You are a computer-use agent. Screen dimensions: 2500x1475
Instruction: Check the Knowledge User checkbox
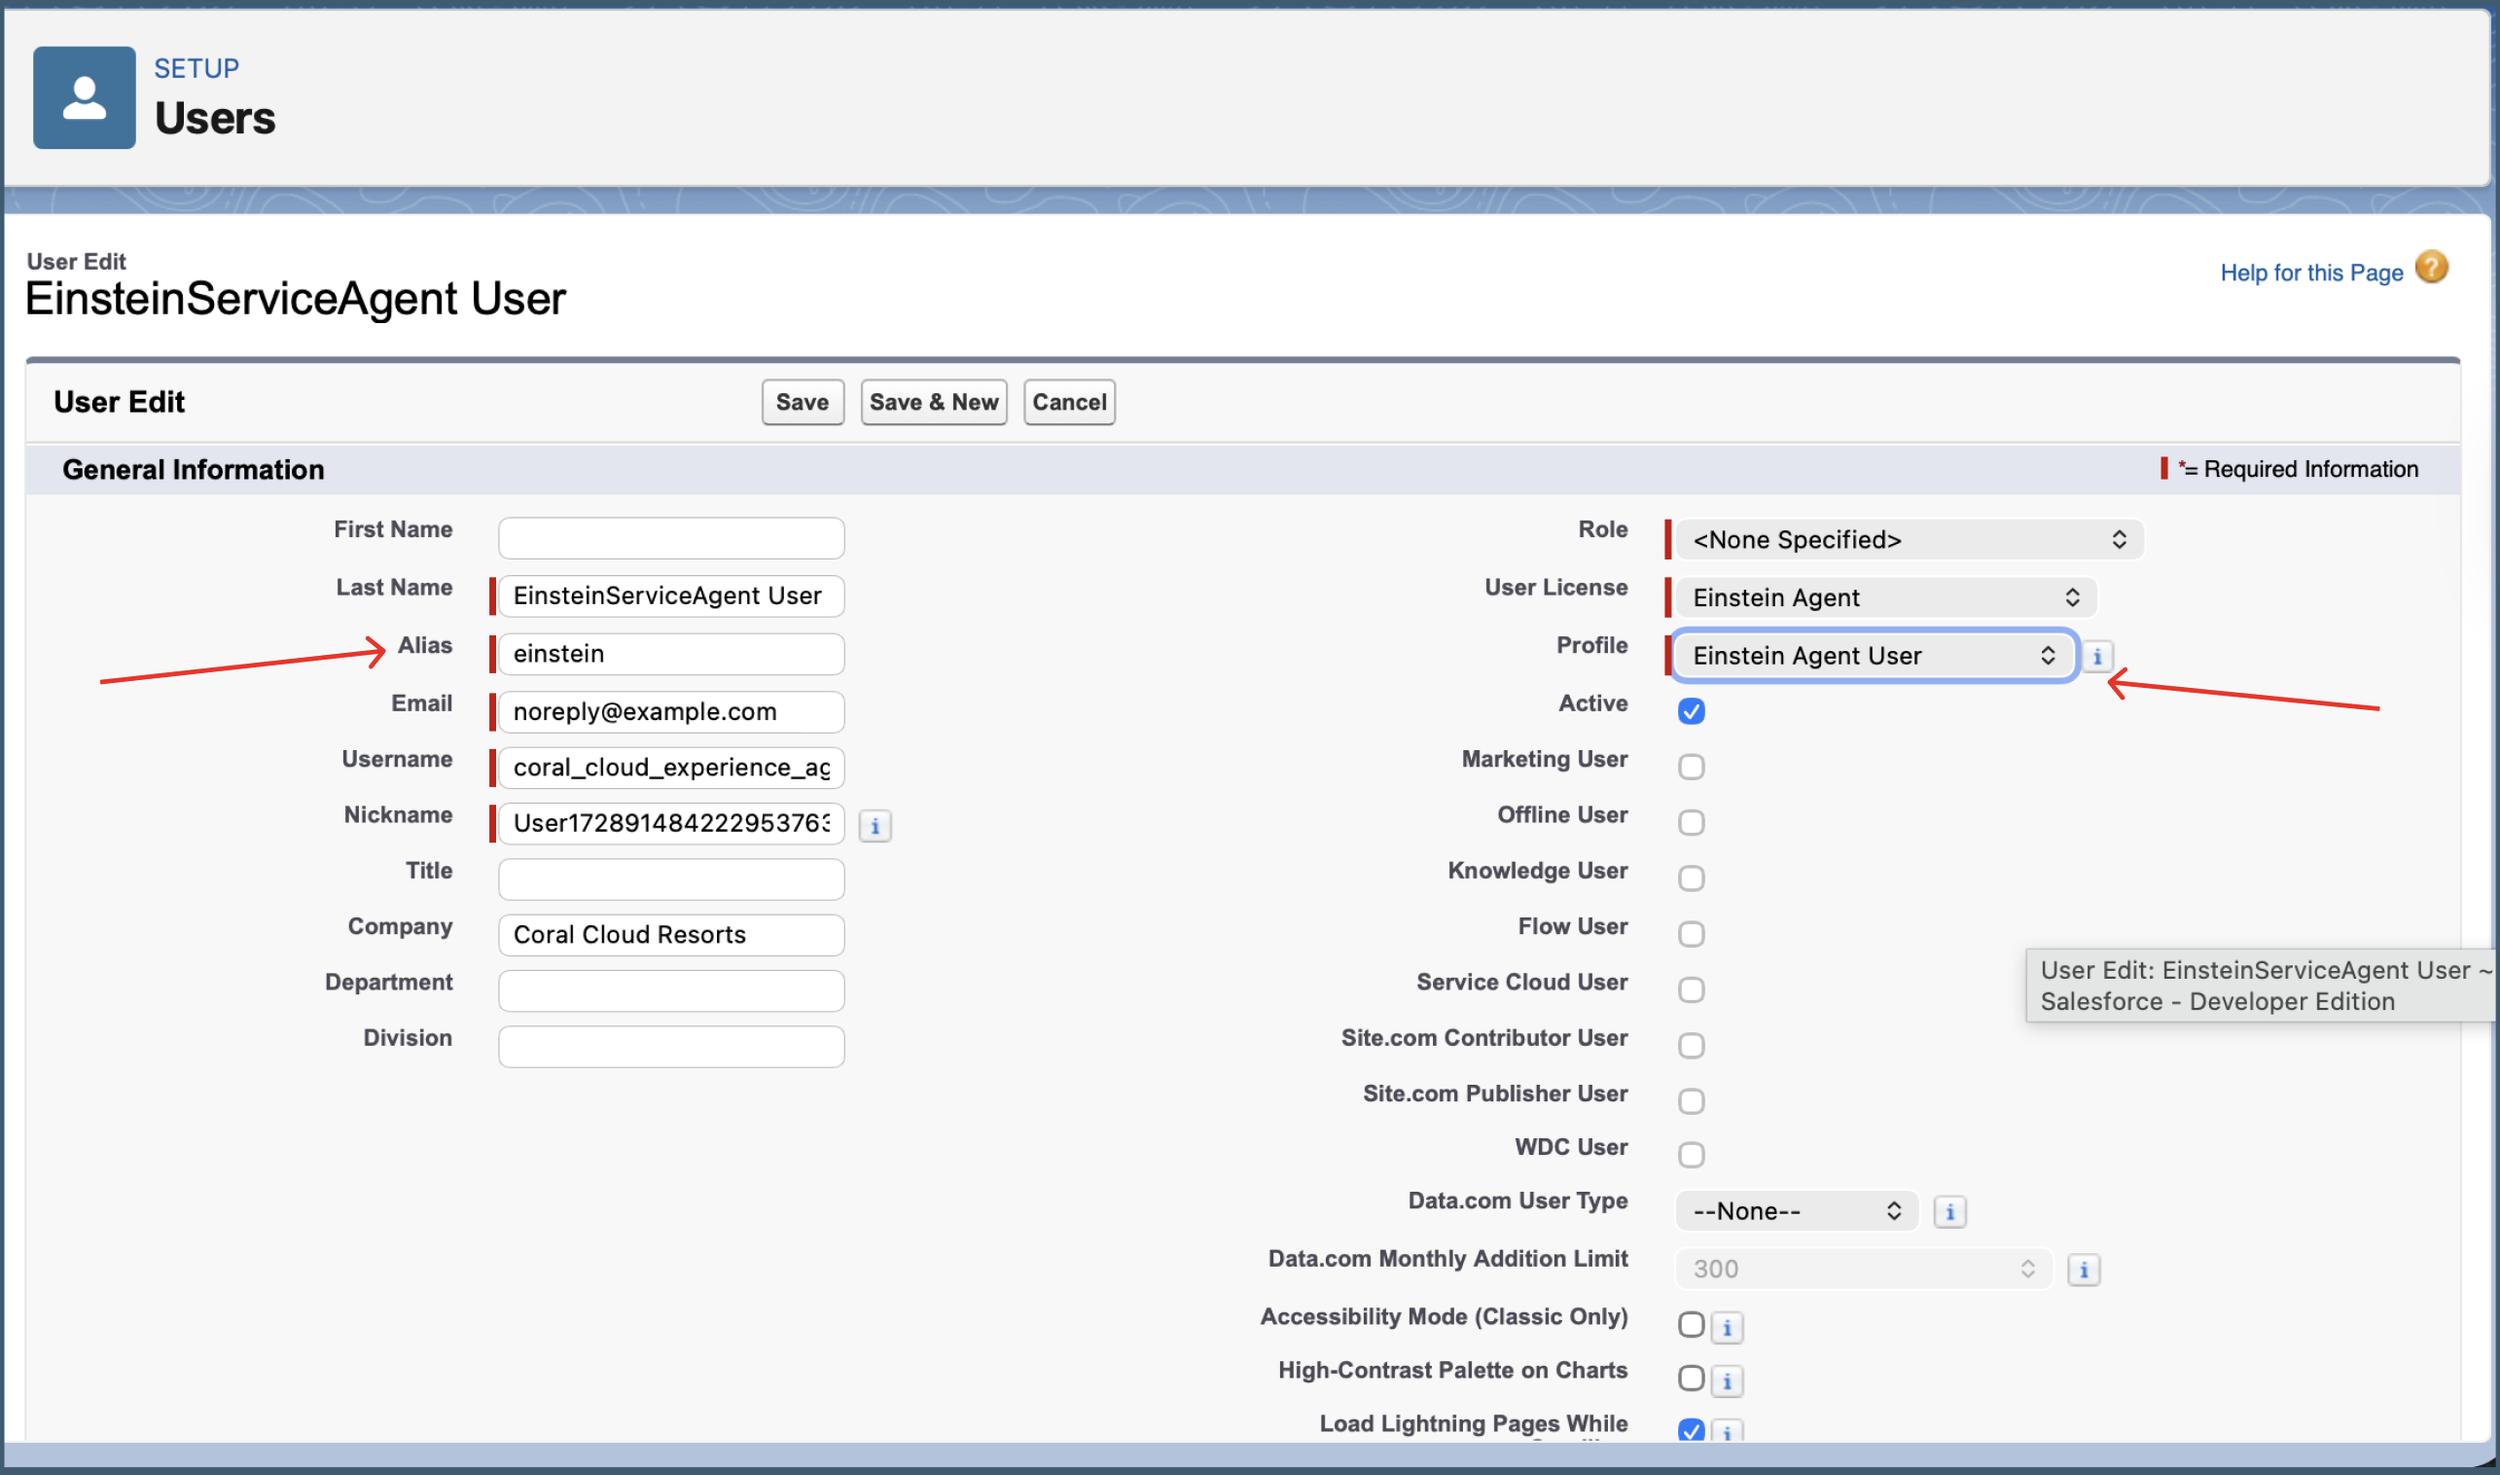pyautogui.click(x=1691, y=878)
